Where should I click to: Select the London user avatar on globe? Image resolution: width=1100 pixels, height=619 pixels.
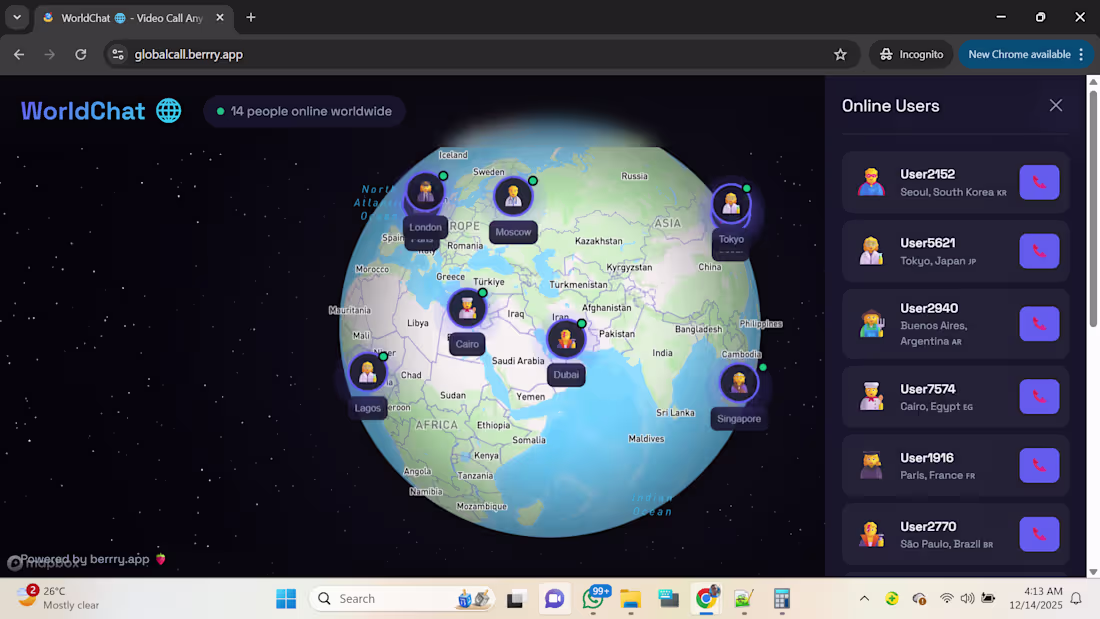tap(425, 191)
